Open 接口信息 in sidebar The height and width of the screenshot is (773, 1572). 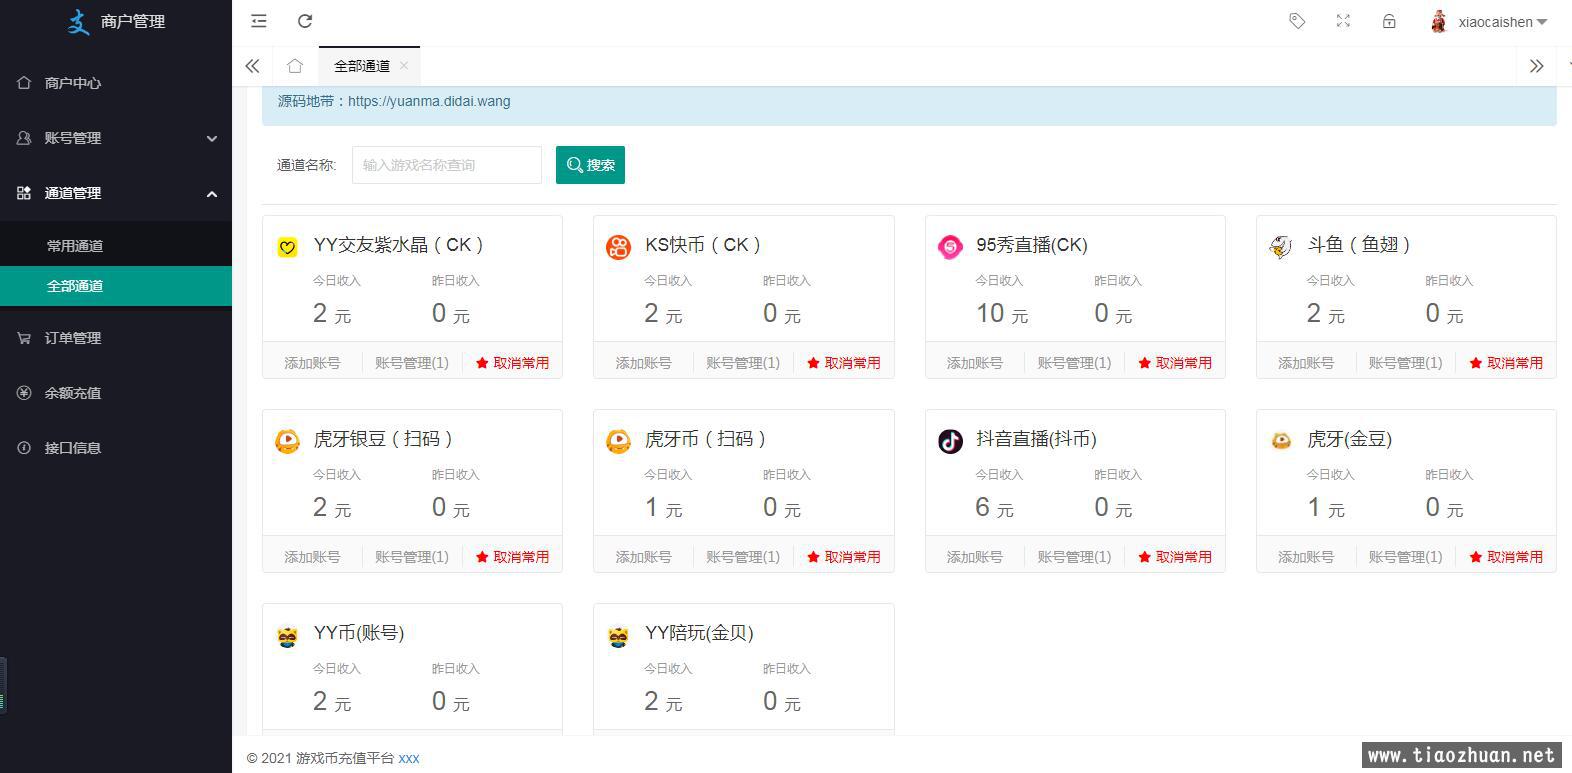tap(116, 448)
